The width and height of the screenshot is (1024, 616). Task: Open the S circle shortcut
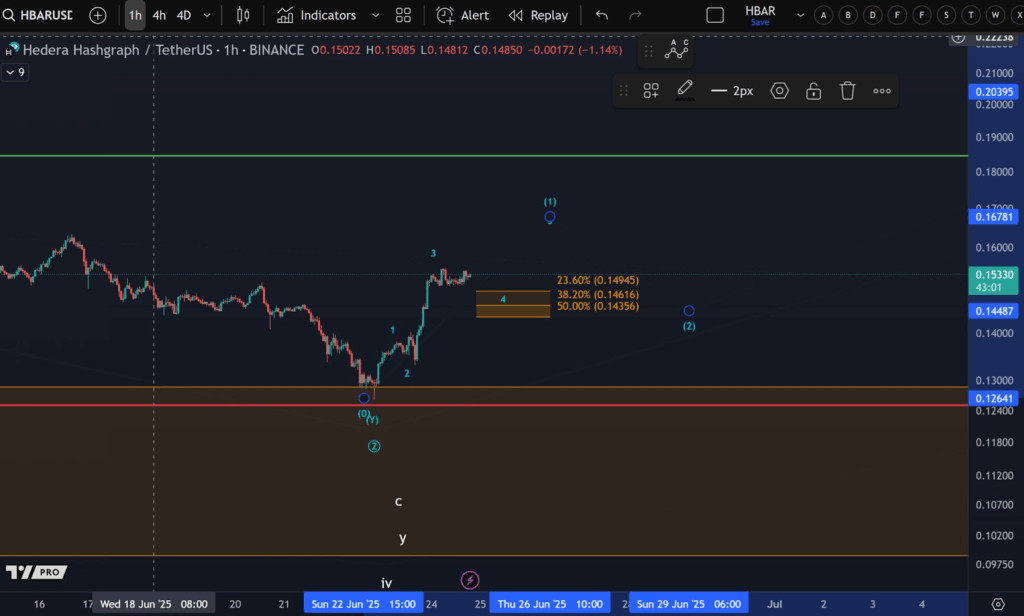pos(946,15)
